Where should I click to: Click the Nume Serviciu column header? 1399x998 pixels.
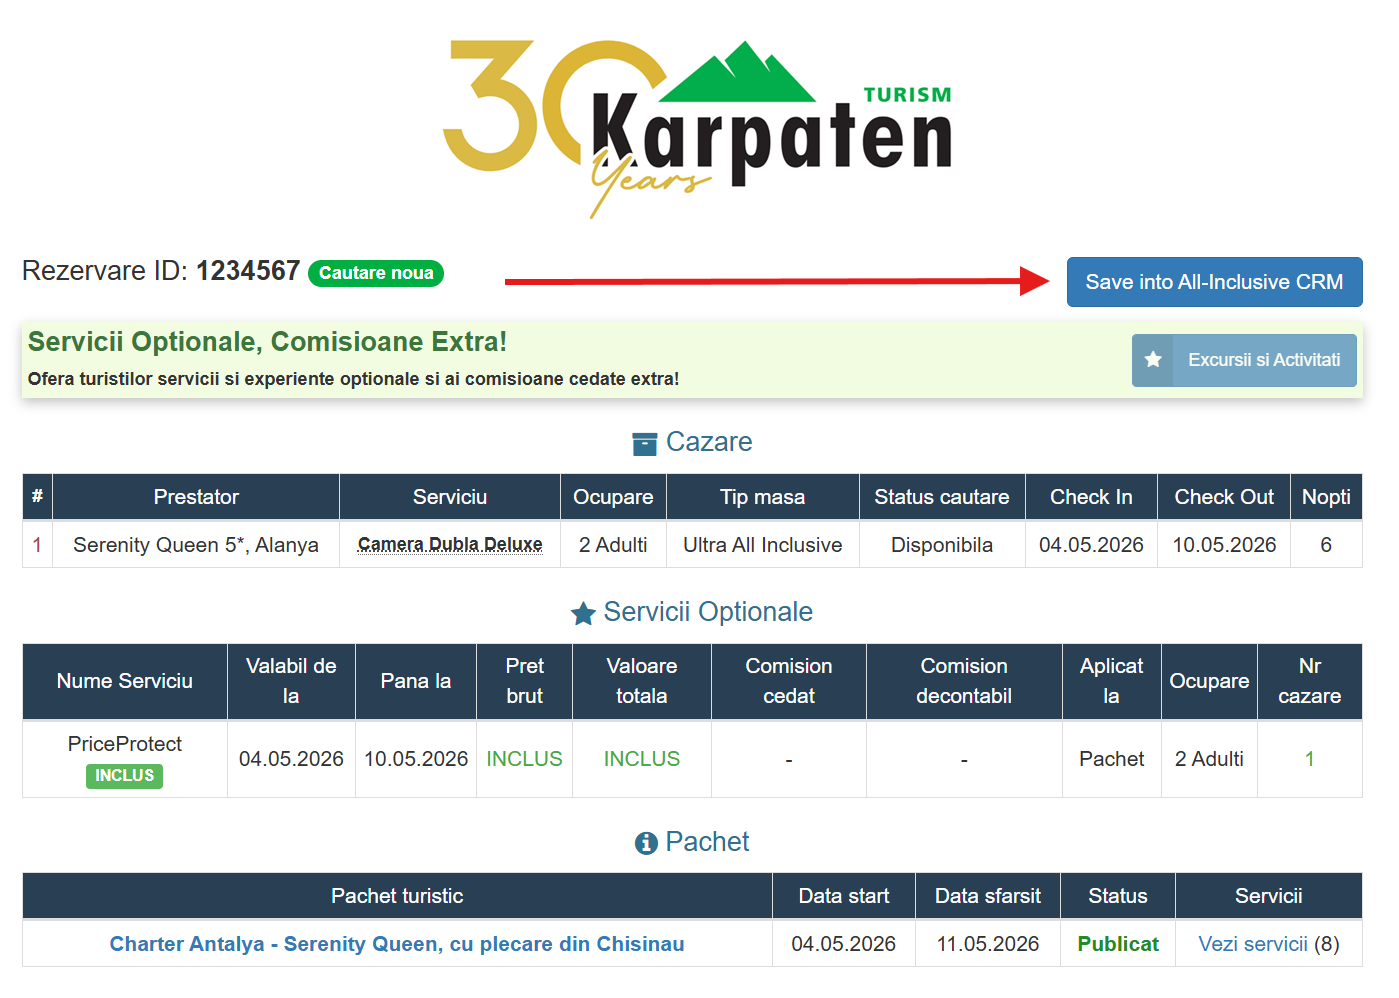point(125,681)
